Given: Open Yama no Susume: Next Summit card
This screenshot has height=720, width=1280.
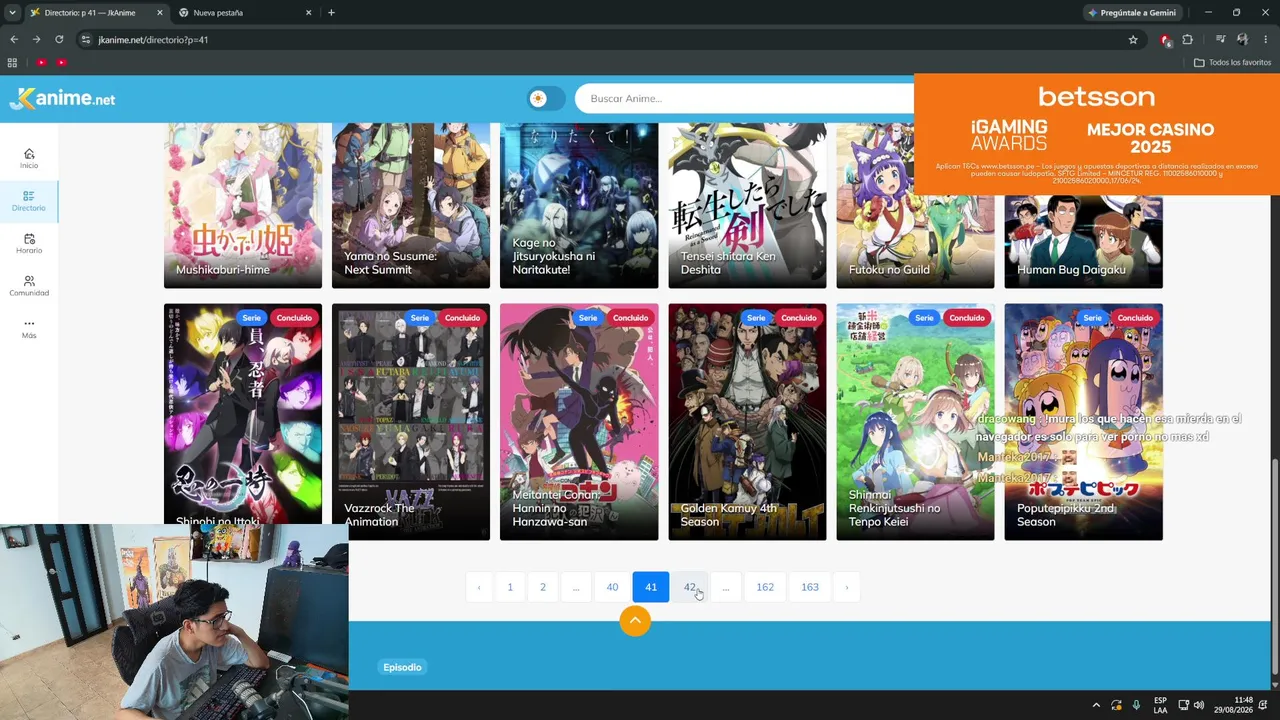Looking at the screenshot, I should [411, 206].
